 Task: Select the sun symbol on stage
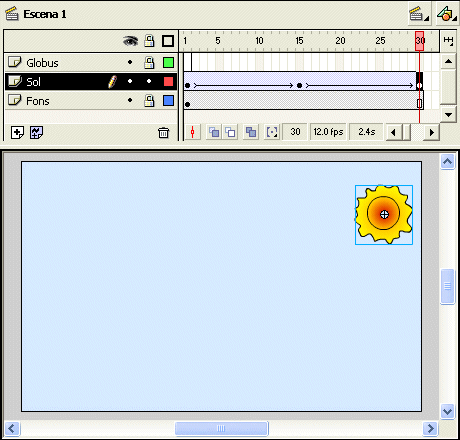384,215
